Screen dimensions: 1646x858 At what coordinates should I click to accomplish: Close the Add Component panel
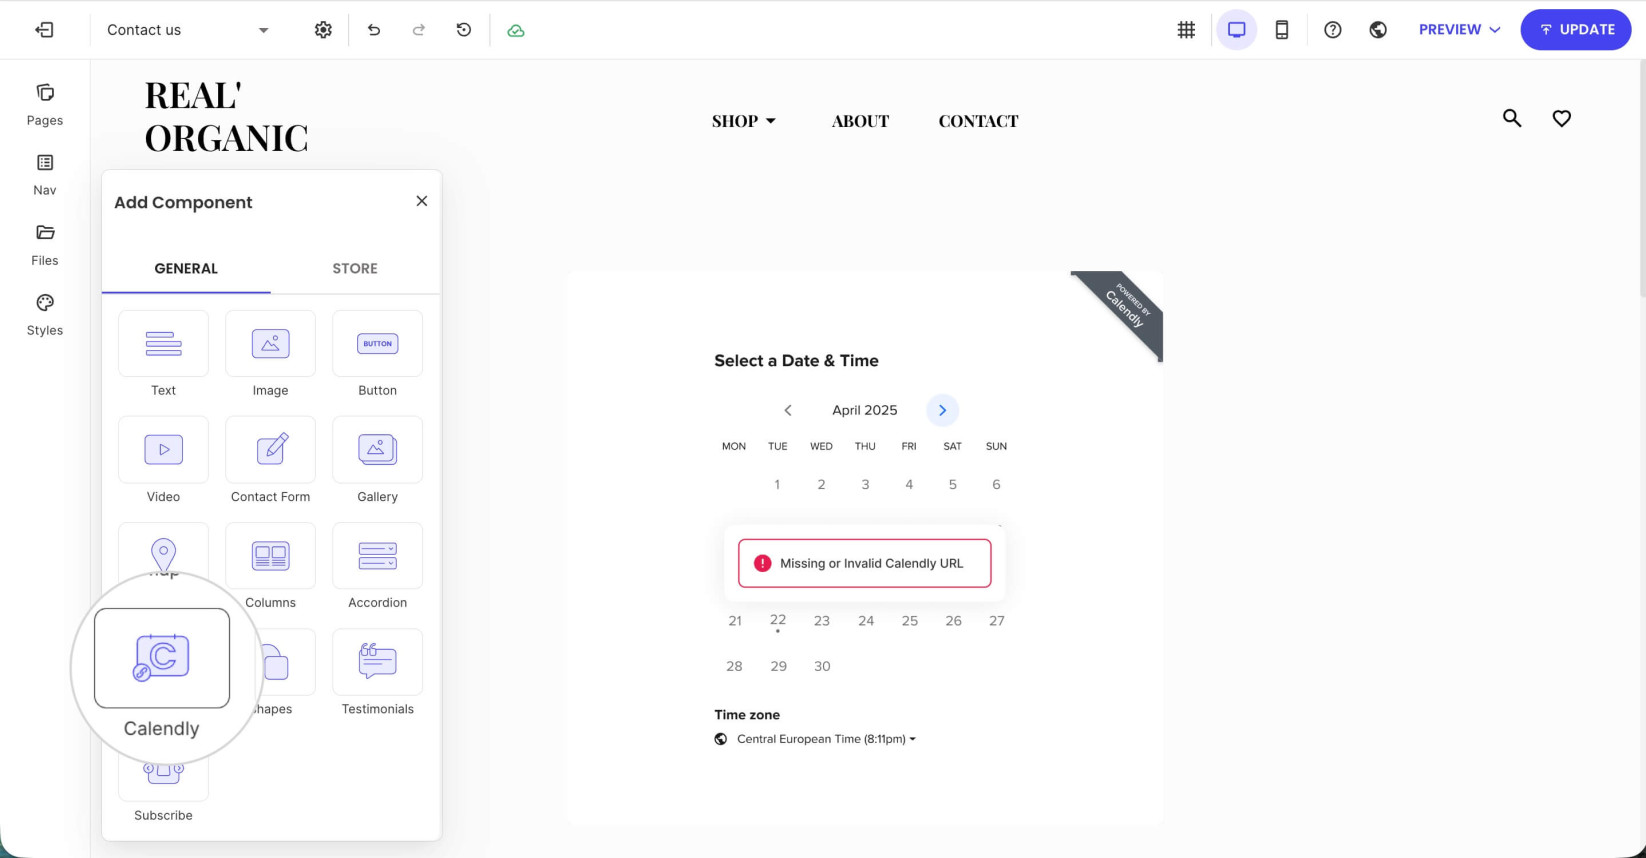point(422,201)
